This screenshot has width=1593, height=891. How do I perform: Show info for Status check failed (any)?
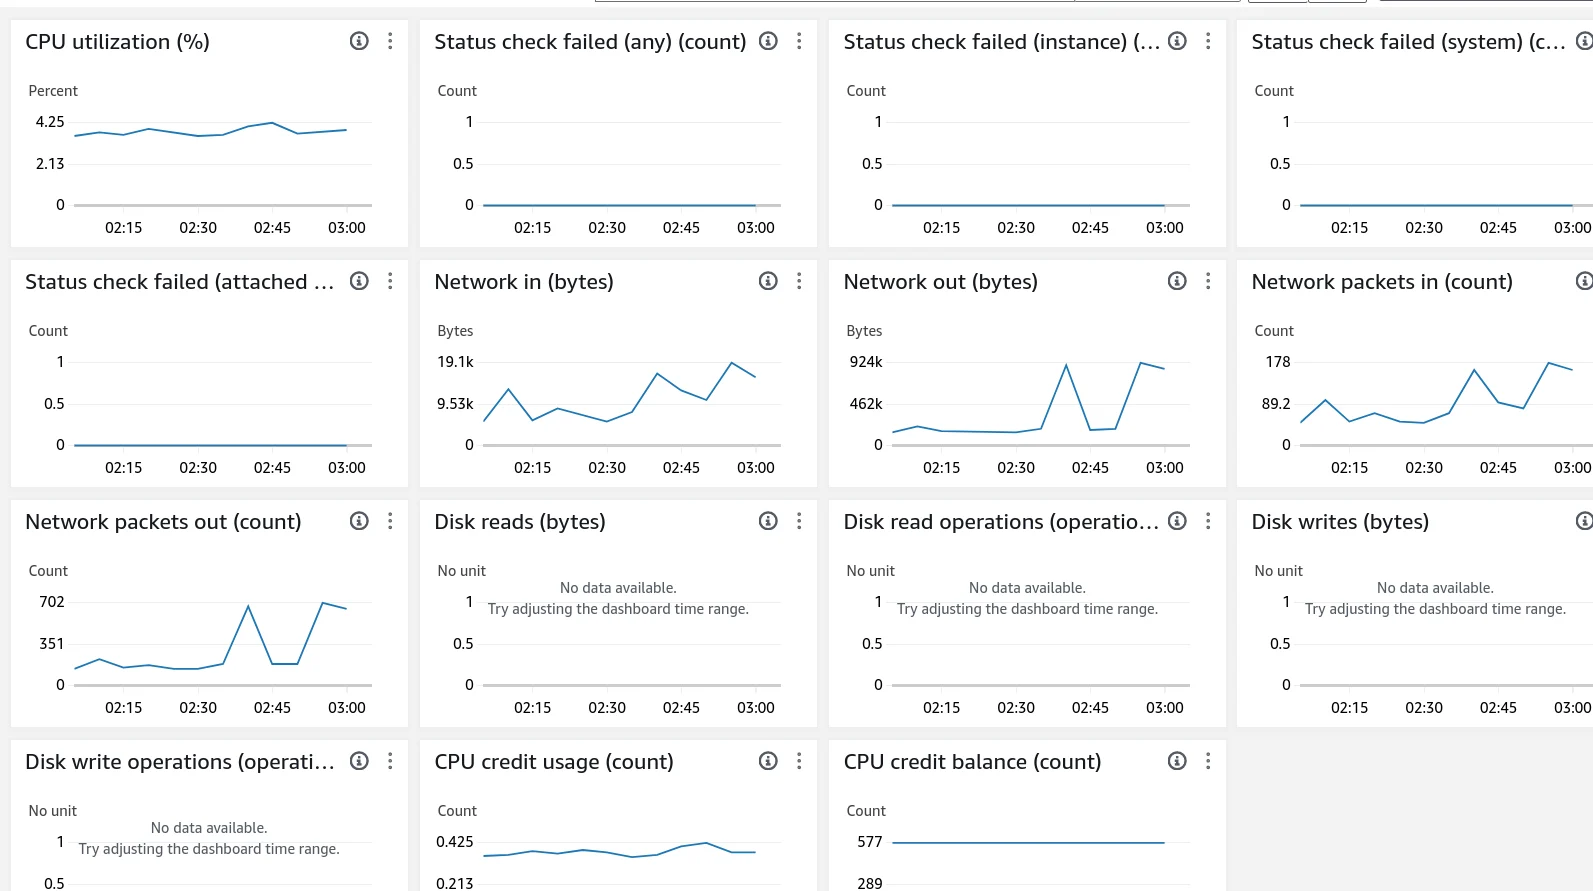(x=768, y=41)
